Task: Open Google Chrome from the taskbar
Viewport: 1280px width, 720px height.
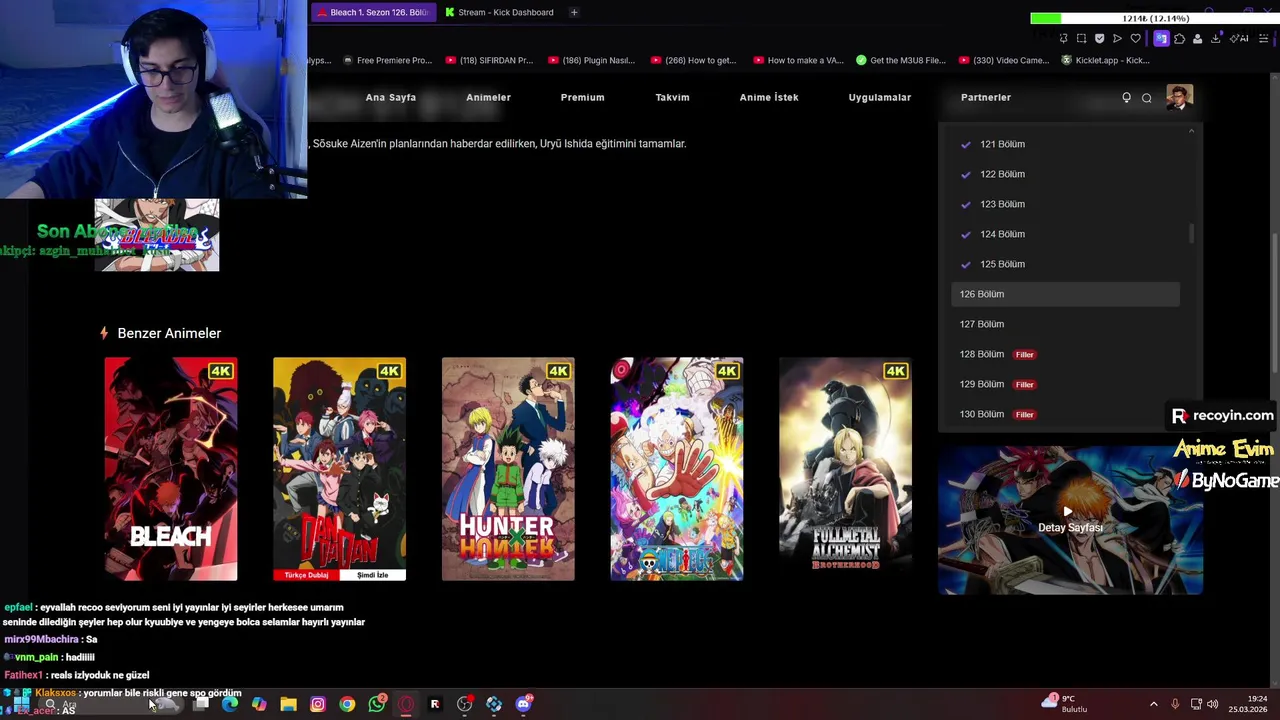Action: tap(347, 704)
